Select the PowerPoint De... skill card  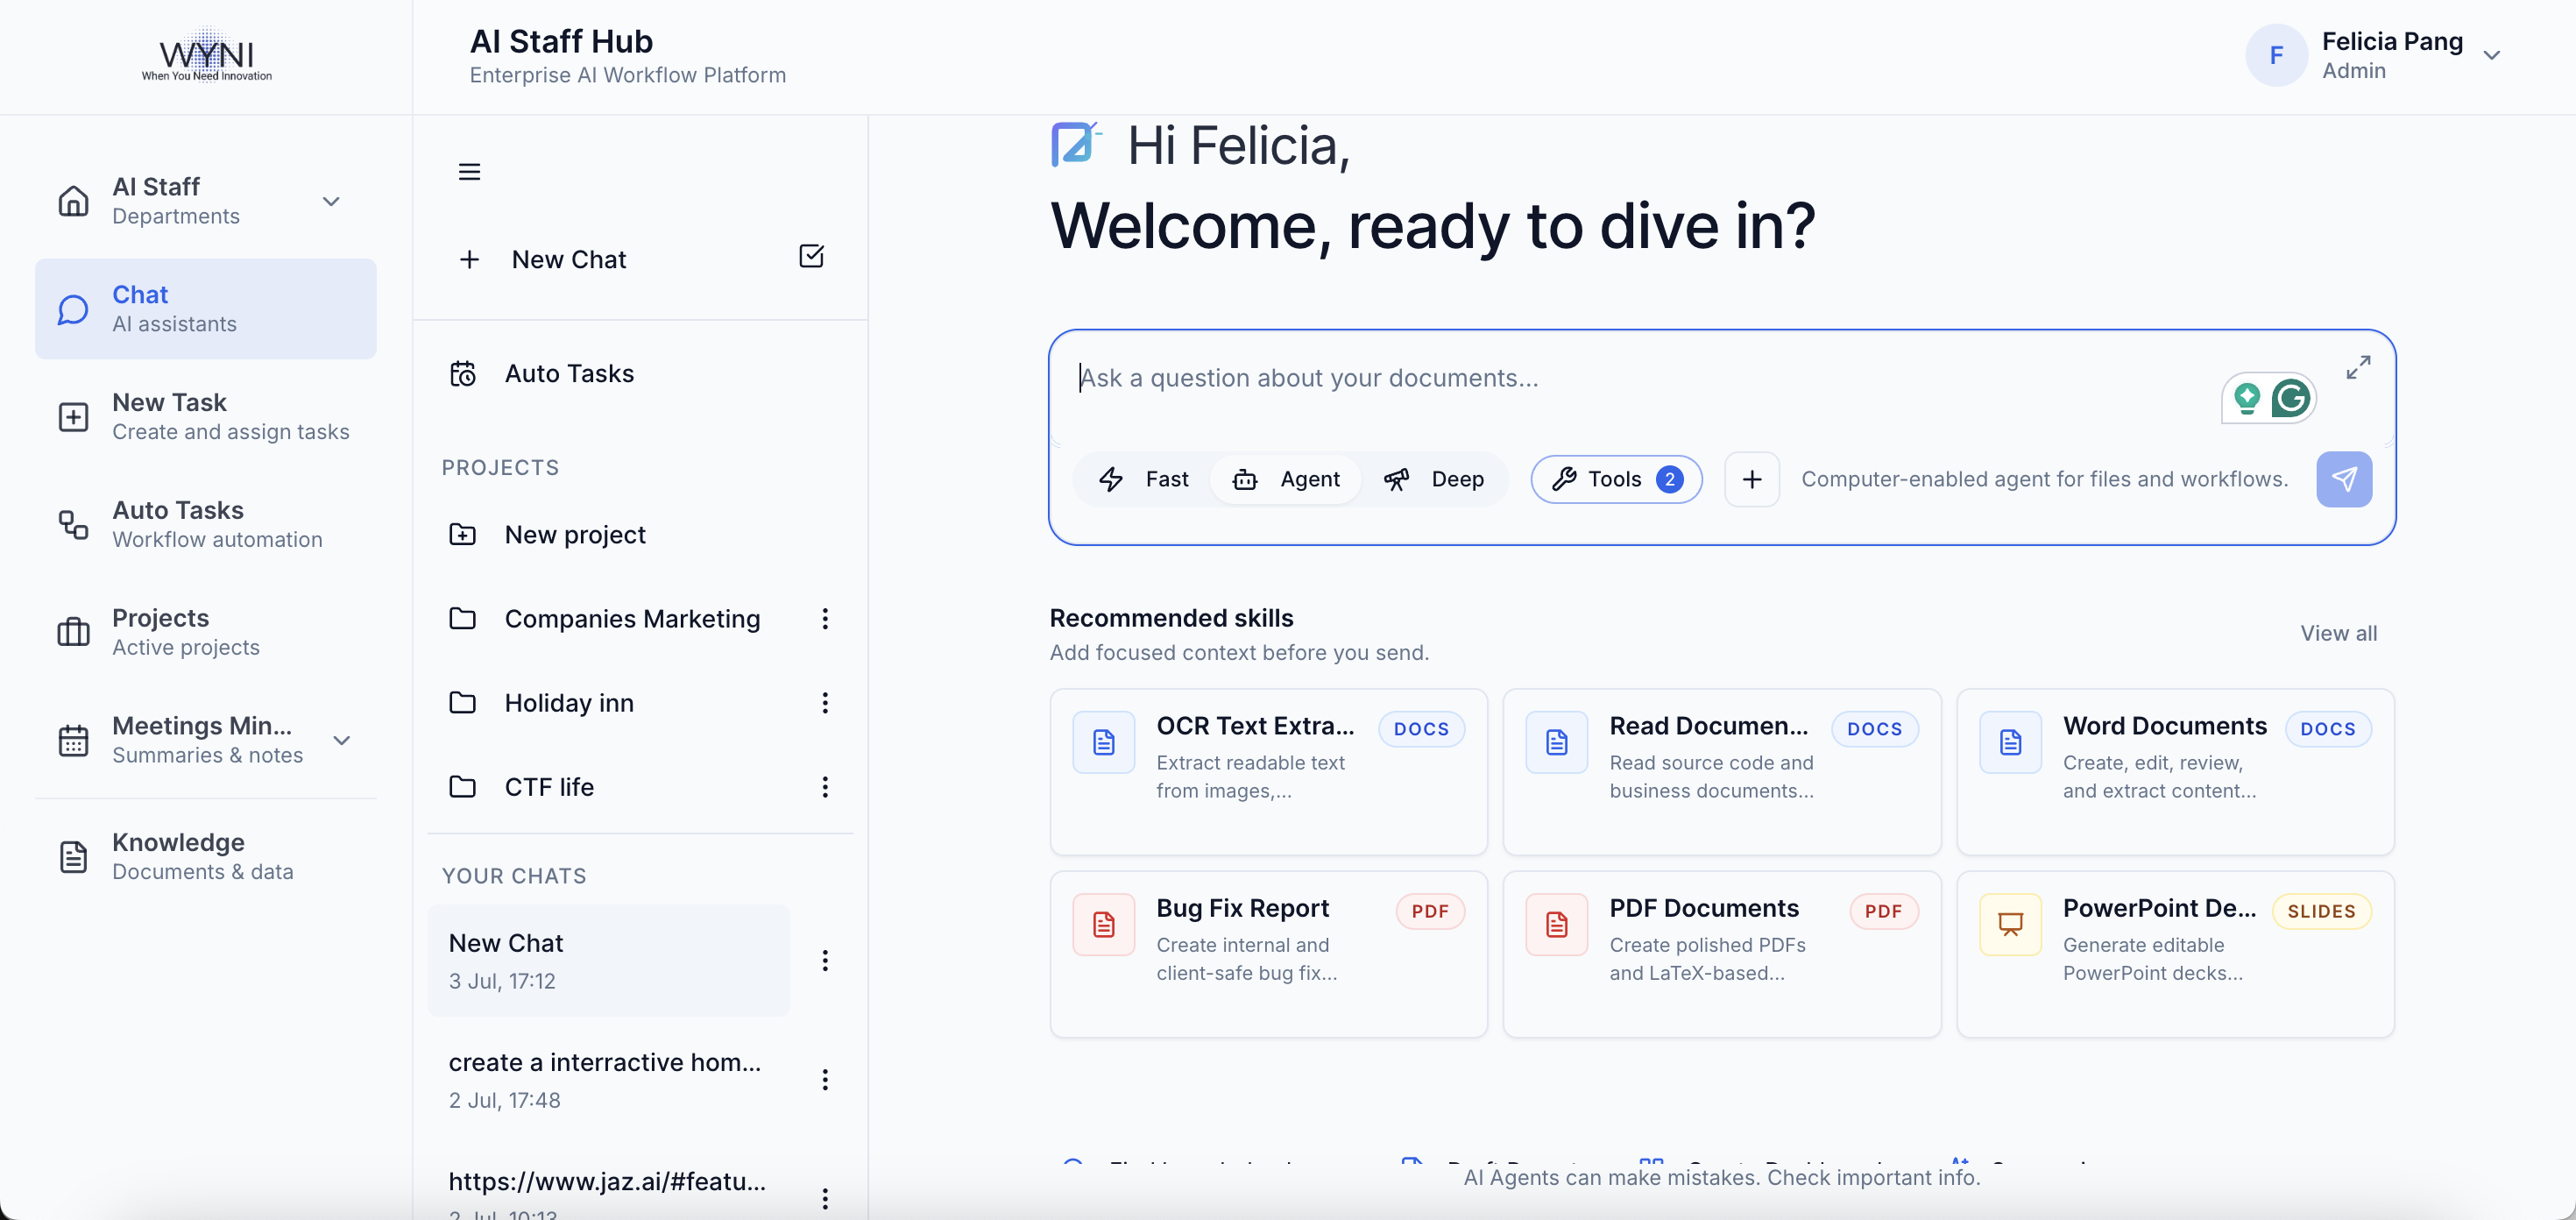click(2175, 954)
